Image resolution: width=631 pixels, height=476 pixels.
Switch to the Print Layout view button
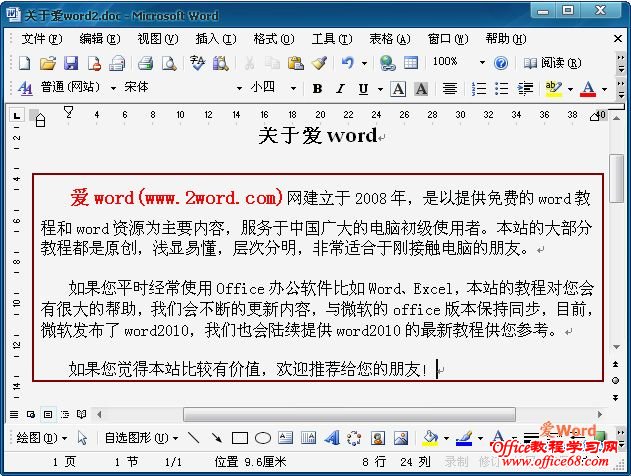(x=48, y=414)
